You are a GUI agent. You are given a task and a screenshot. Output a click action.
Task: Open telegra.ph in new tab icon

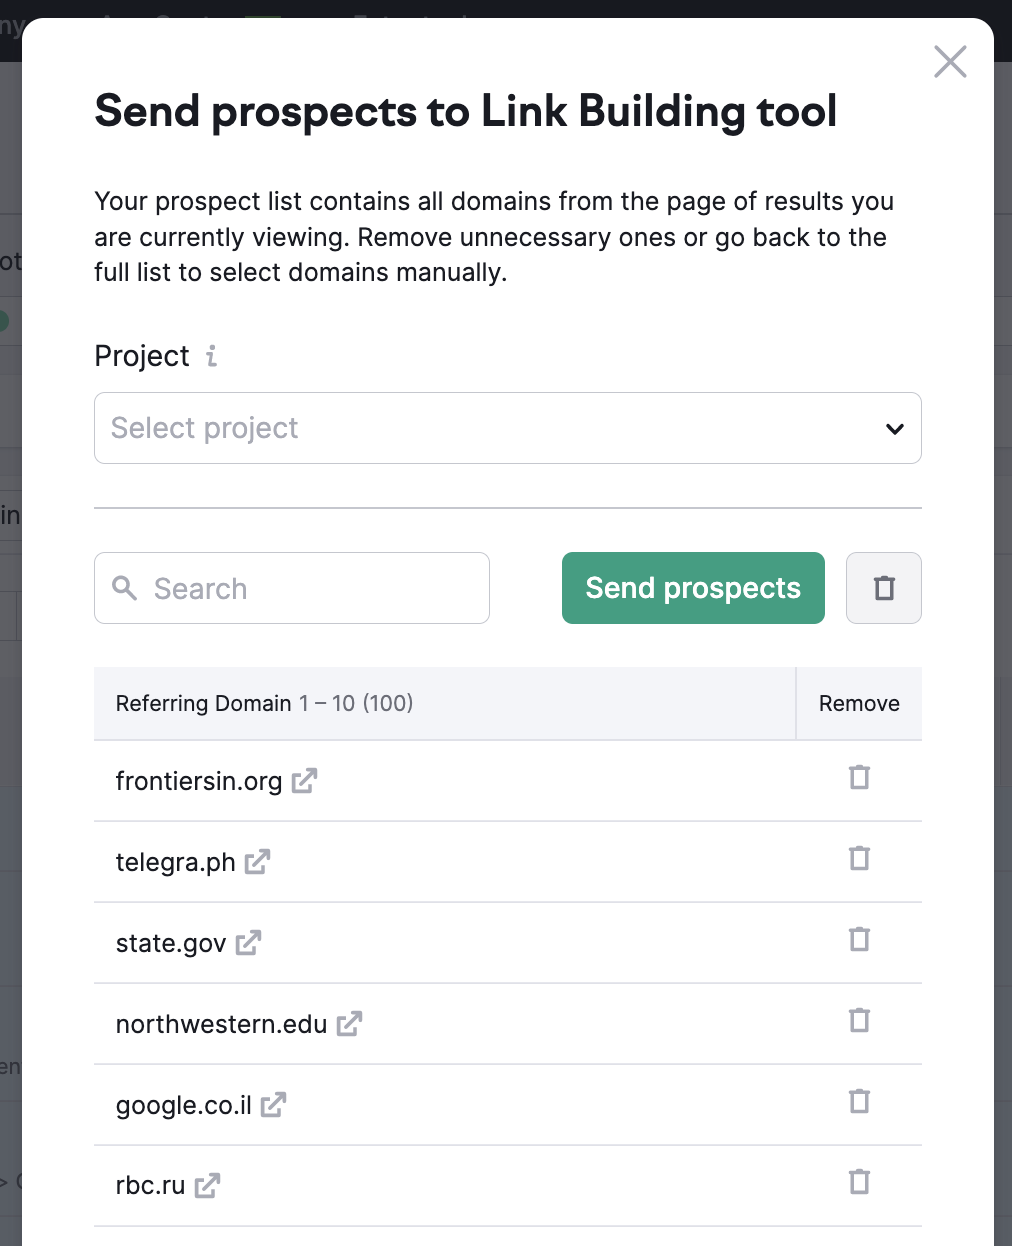257,862
